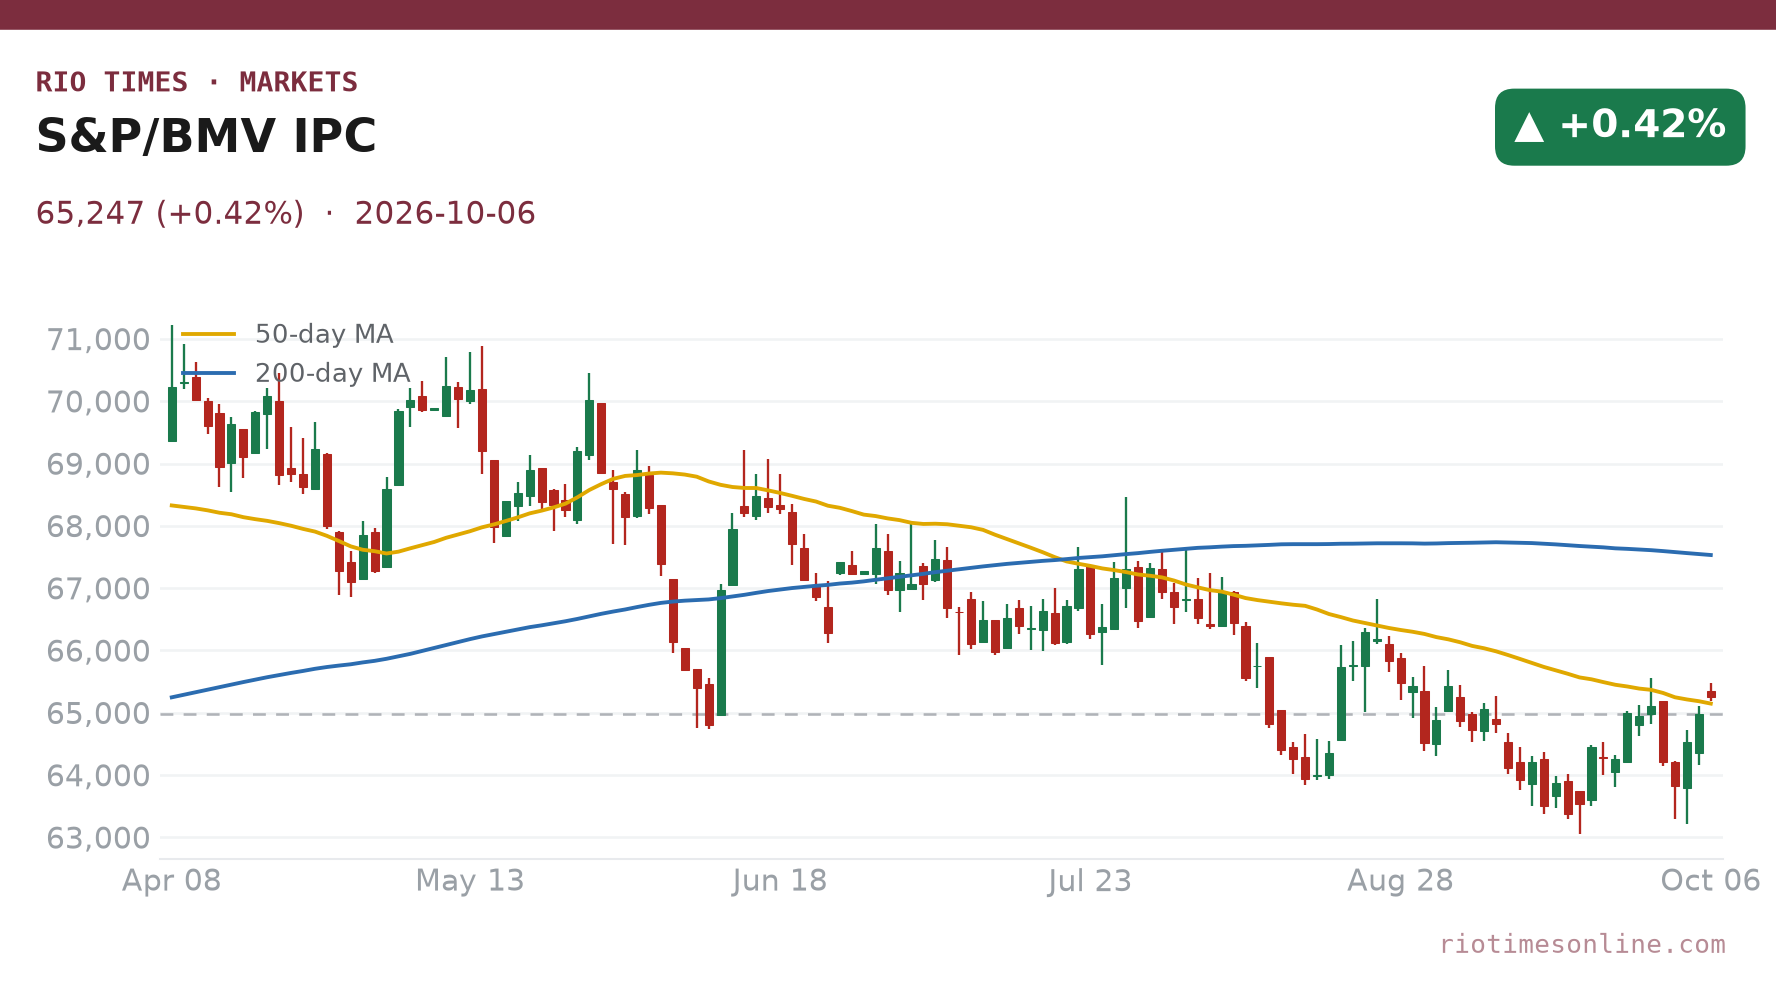
Task: Click the 50-day MA legend entry
Action: click(x=288, y=334)
